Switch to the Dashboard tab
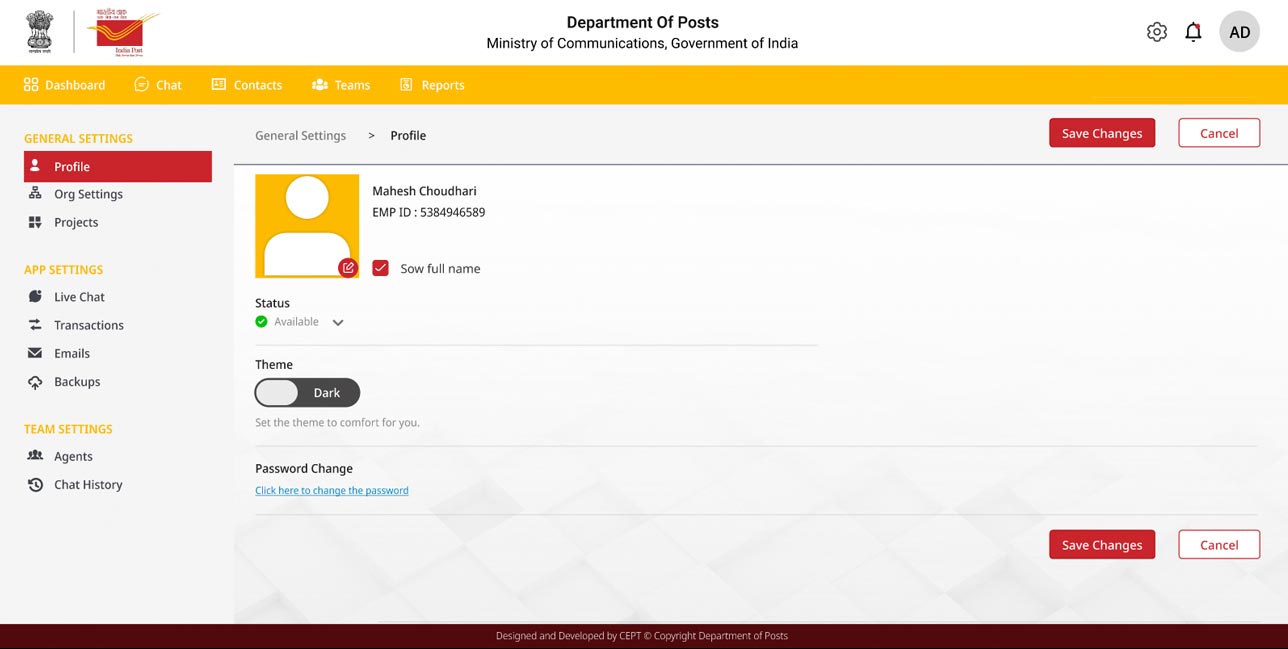 pyautogui.click(x=65, y=85)
